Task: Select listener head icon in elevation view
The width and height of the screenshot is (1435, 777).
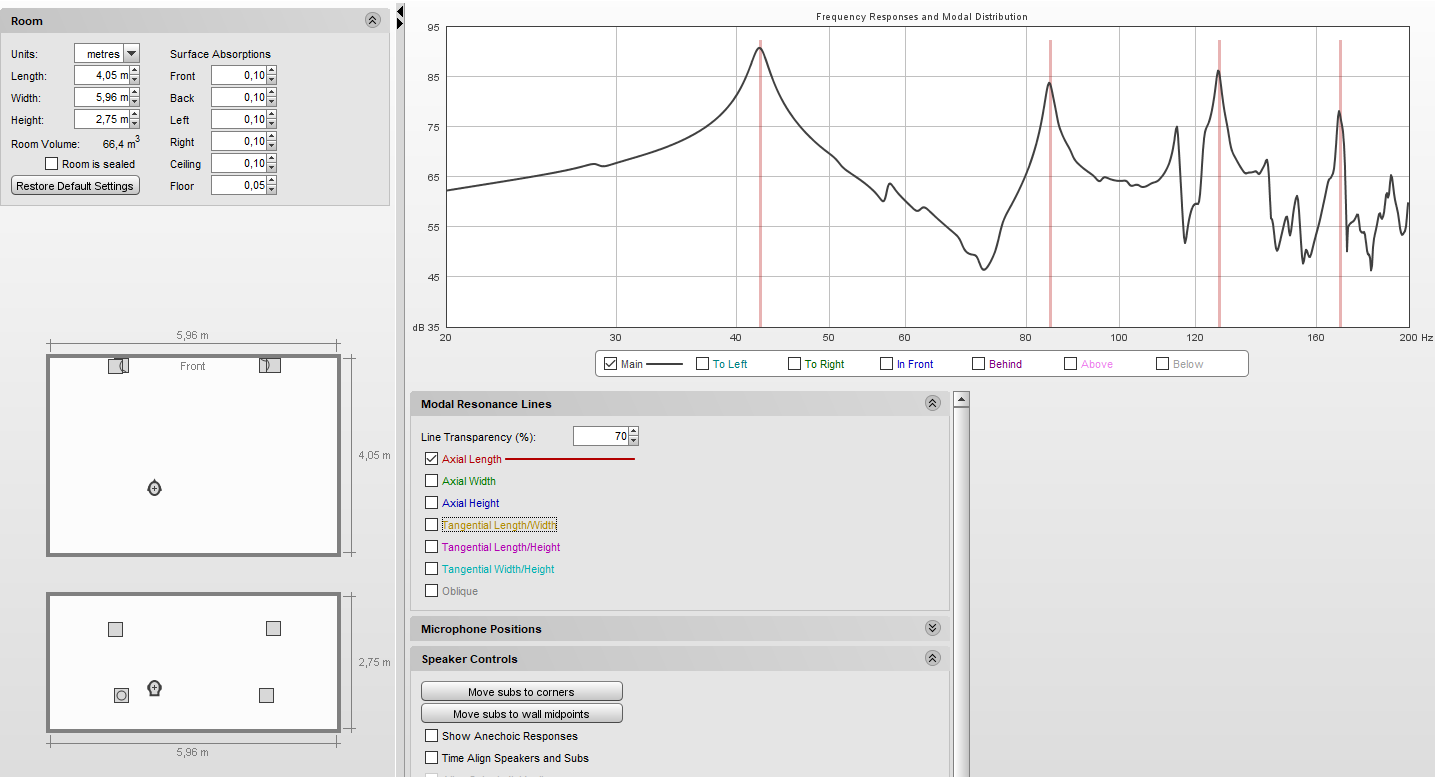Action: point(154,688)
